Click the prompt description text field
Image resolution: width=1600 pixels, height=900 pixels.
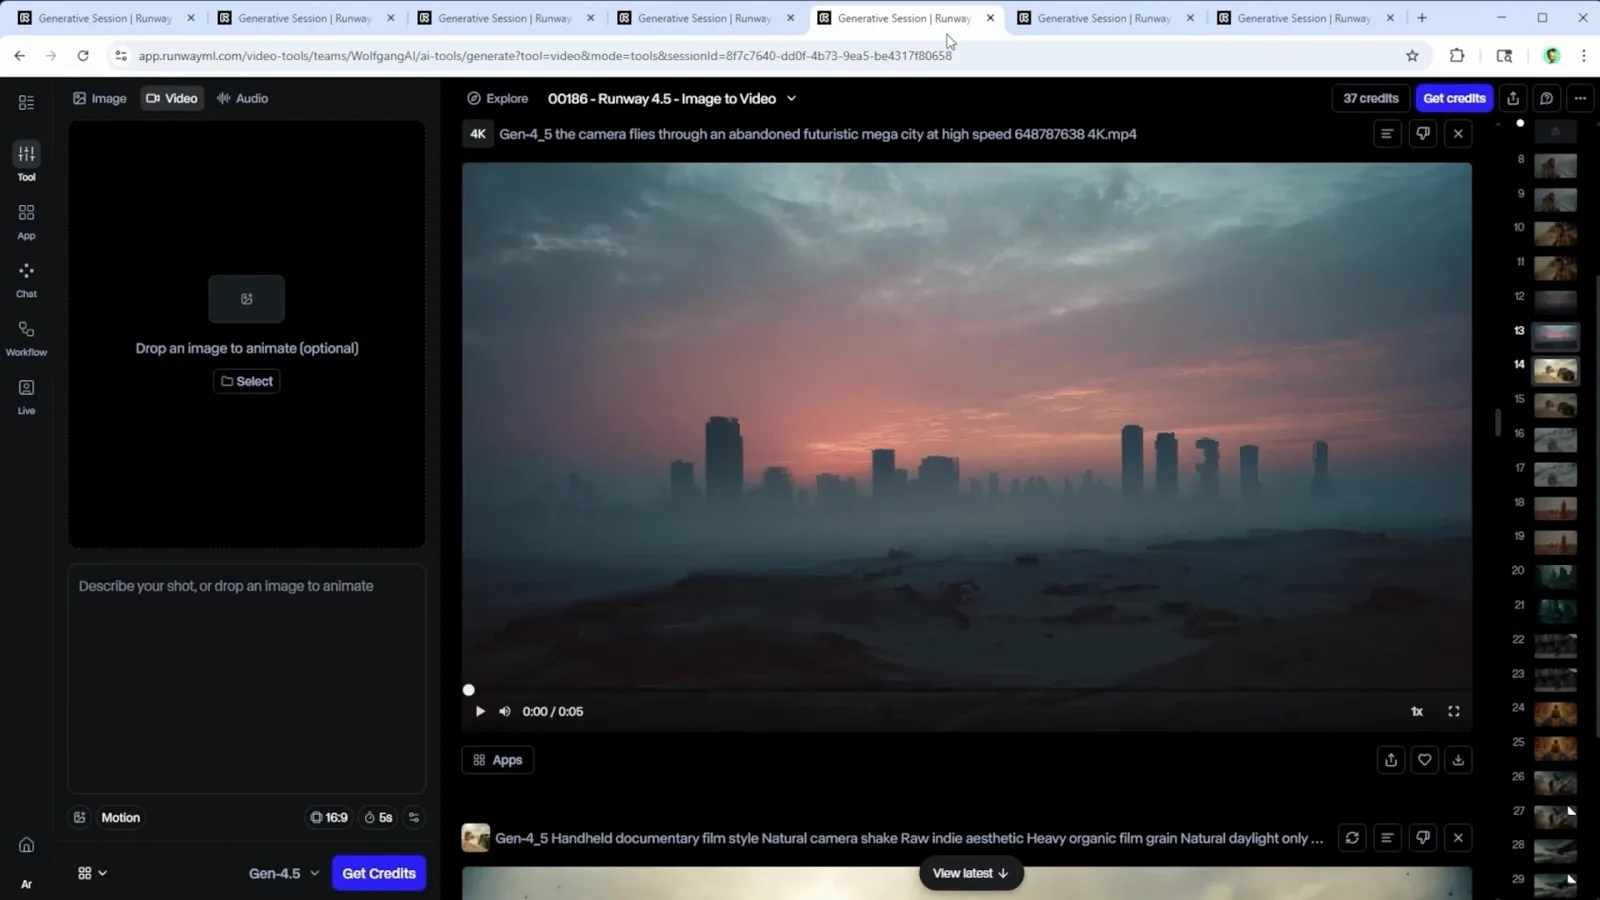tap(247, 679)
